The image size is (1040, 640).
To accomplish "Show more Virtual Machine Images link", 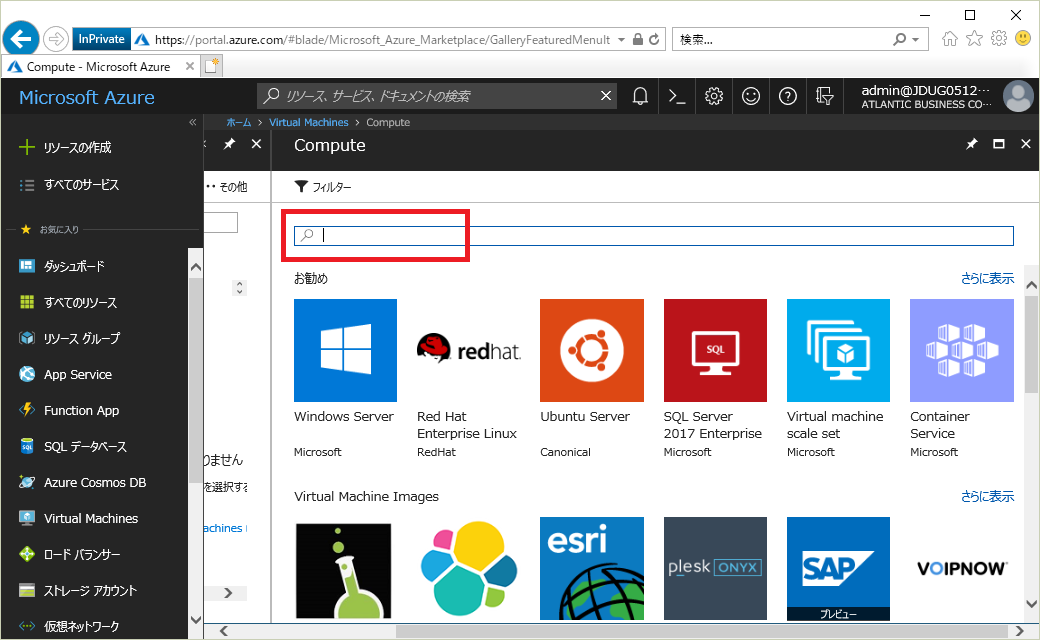I will coord(987,496).
